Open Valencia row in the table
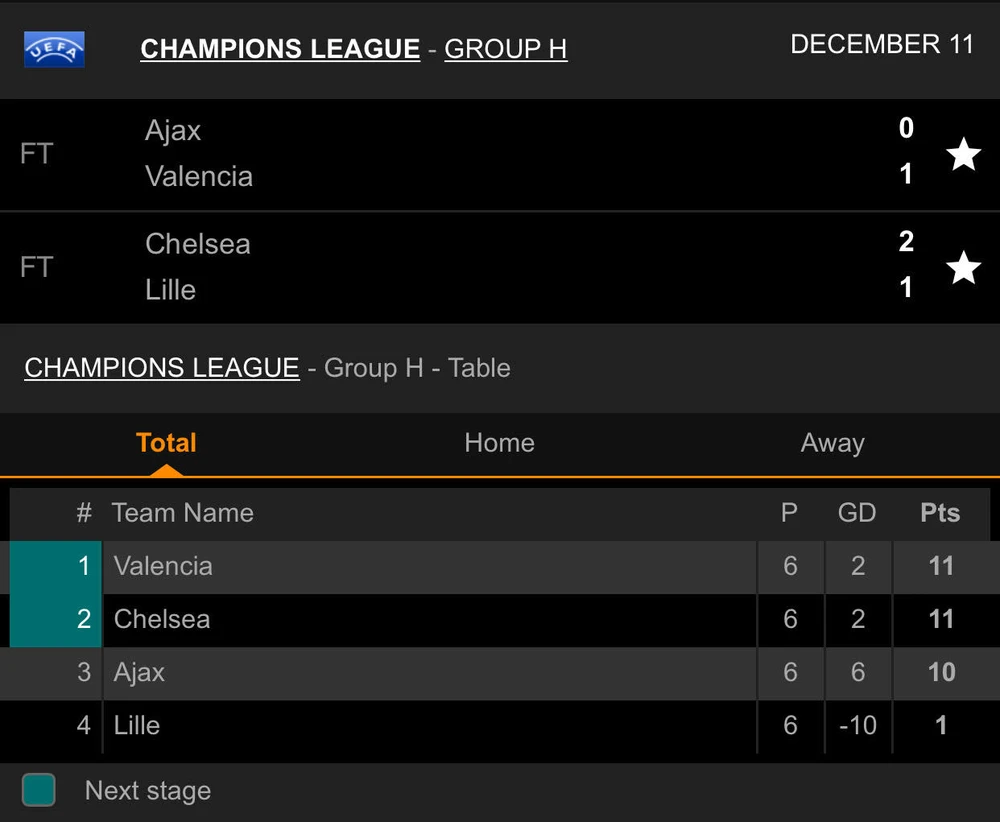 point(163,566)
